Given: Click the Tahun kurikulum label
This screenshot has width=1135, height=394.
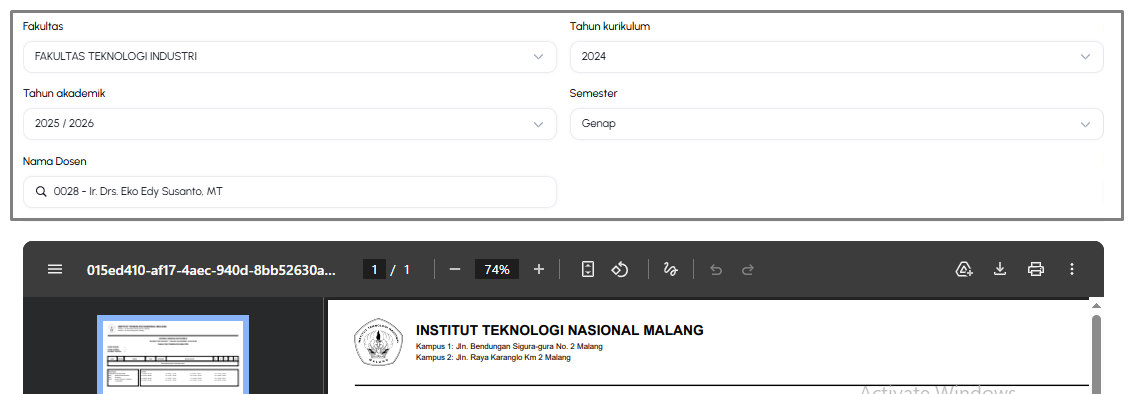Looking at the screenshot, I should pyautogui.click(x=609, y=26).
